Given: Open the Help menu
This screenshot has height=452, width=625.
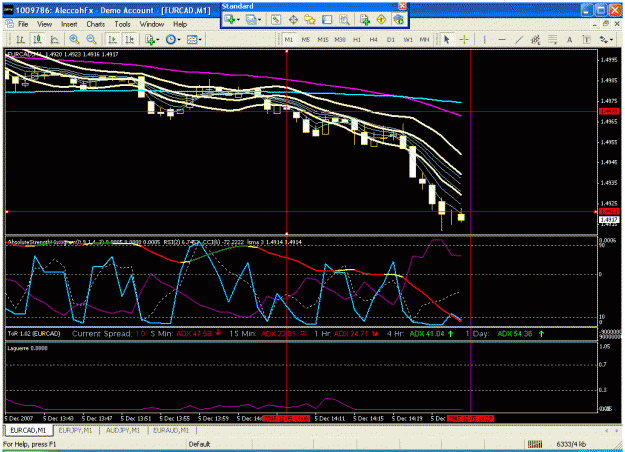Looking at the screenshot, I should [180, 24].
